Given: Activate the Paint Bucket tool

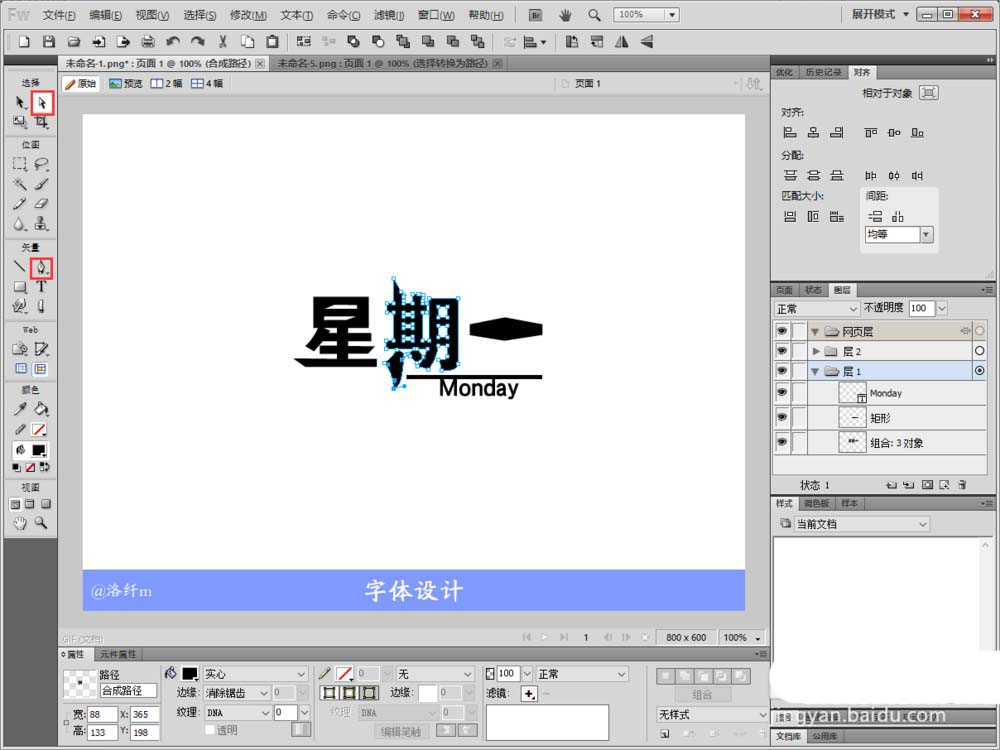Looking at the screenshot, I should (41, 409).
